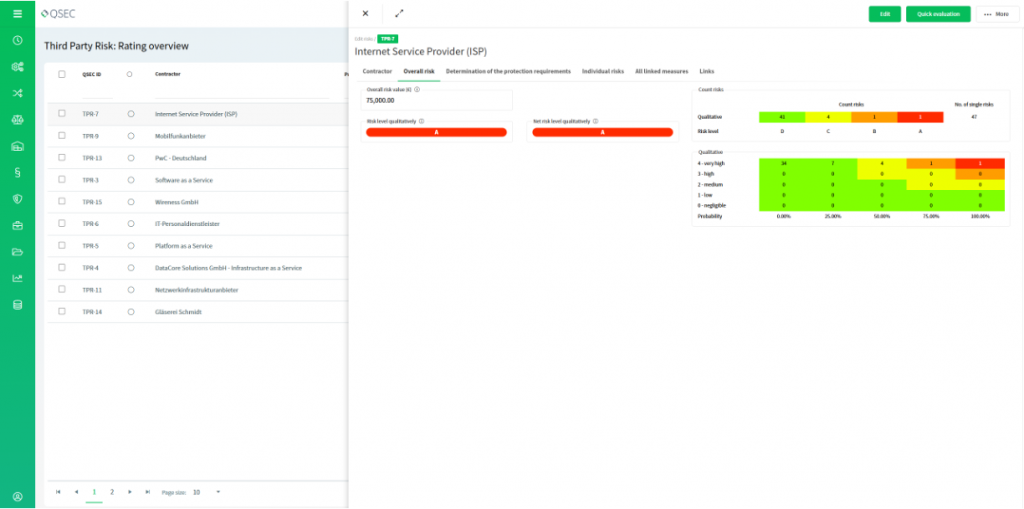Click the database icon in the sidebar
This screenshot has width=1024, height=509.
point(17,304)
